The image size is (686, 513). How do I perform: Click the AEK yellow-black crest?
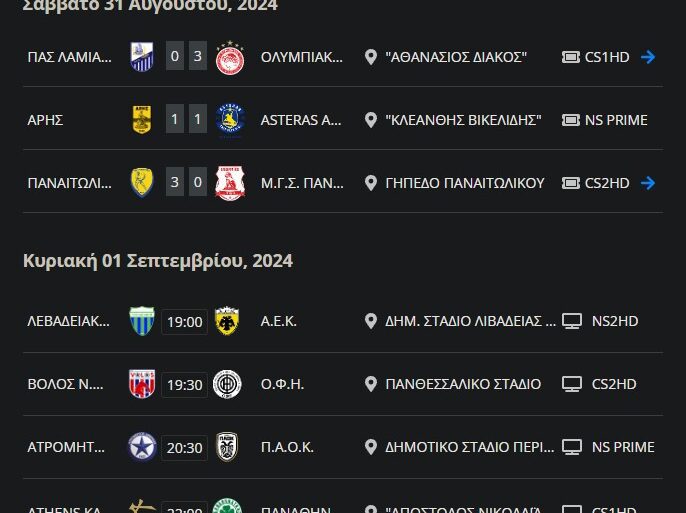(x=227, y=321)
